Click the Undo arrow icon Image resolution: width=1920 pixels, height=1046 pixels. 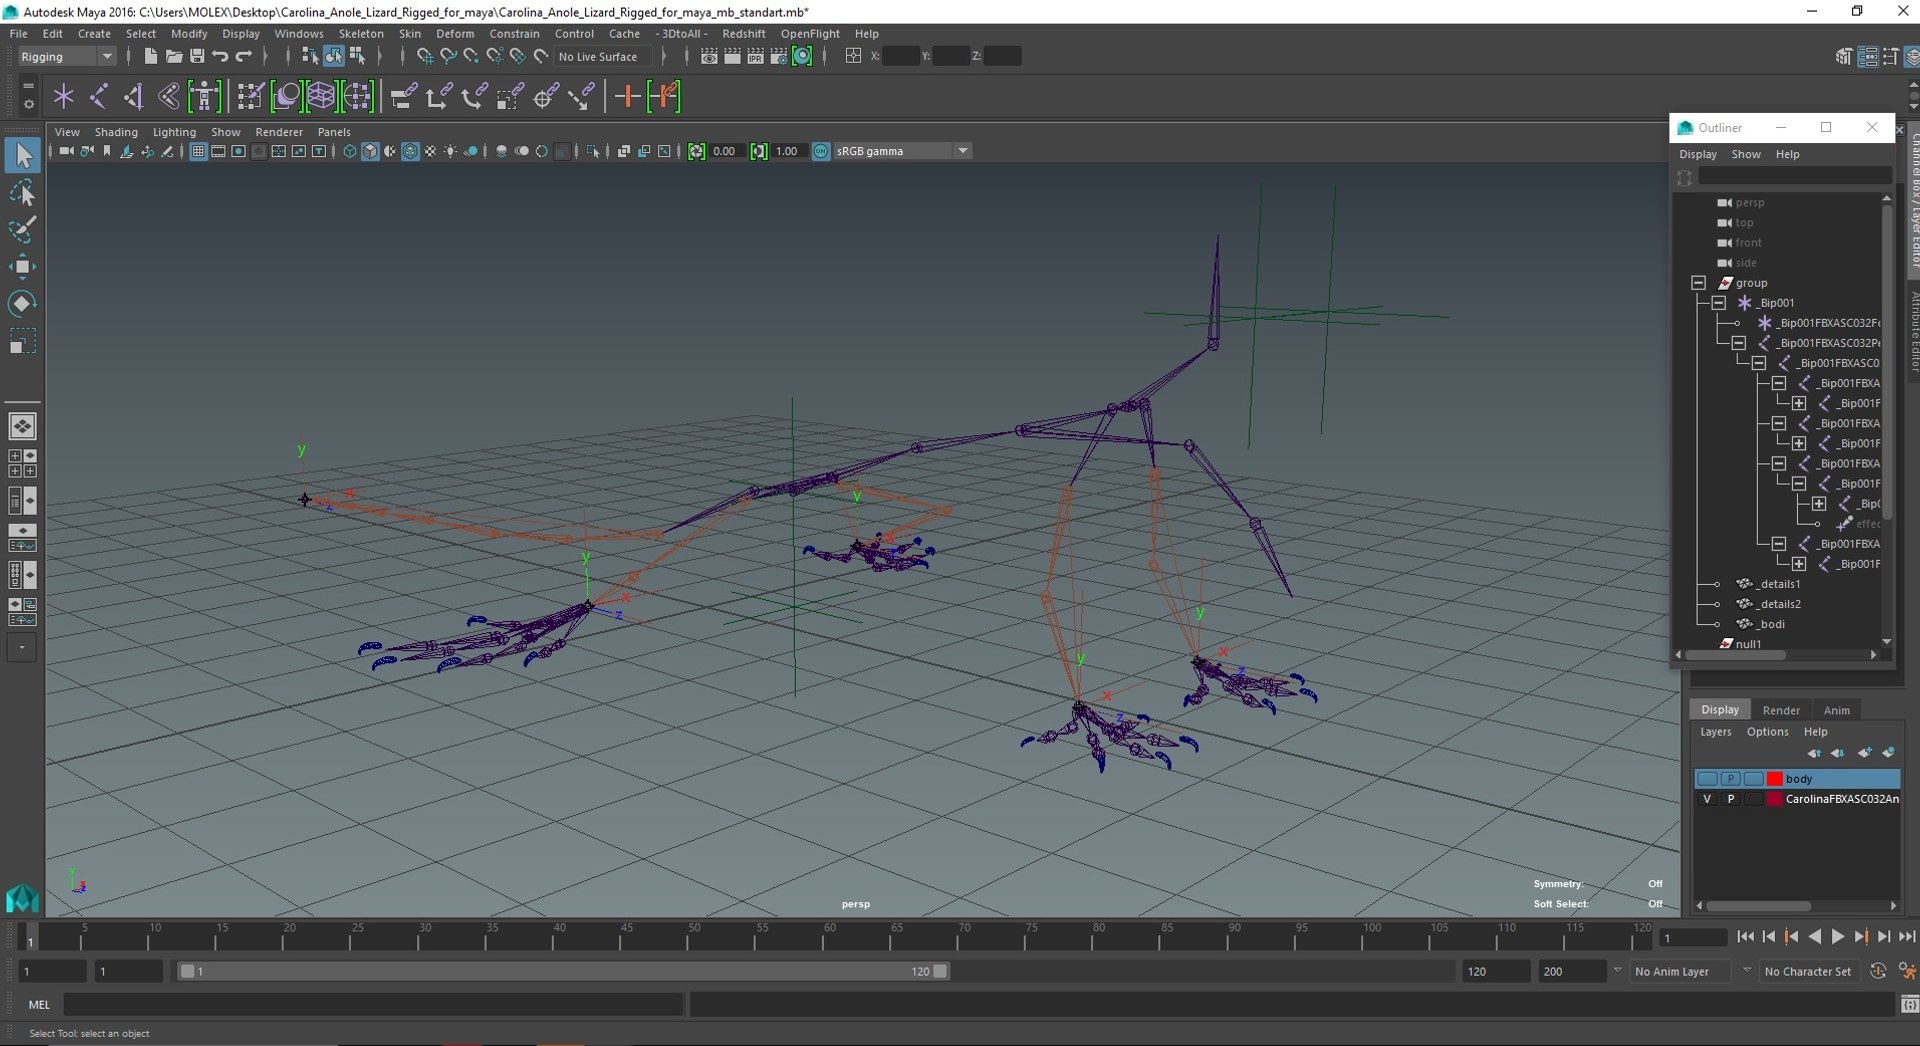click(220, 56)
